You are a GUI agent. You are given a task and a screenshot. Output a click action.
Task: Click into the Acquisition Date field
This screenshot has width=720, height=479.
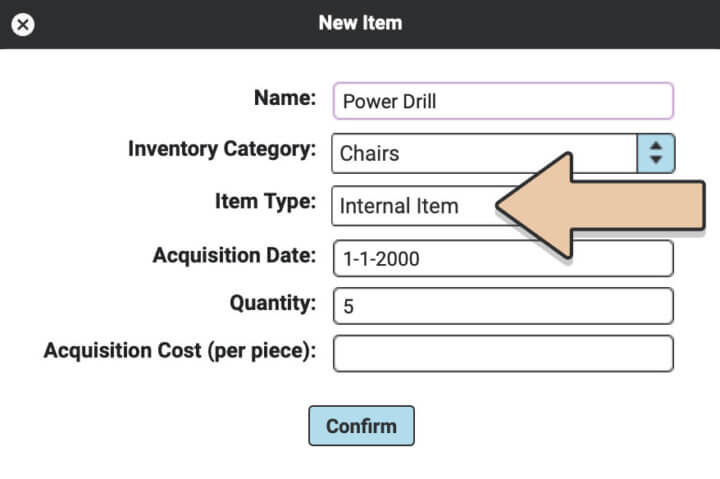coord(503,258)
